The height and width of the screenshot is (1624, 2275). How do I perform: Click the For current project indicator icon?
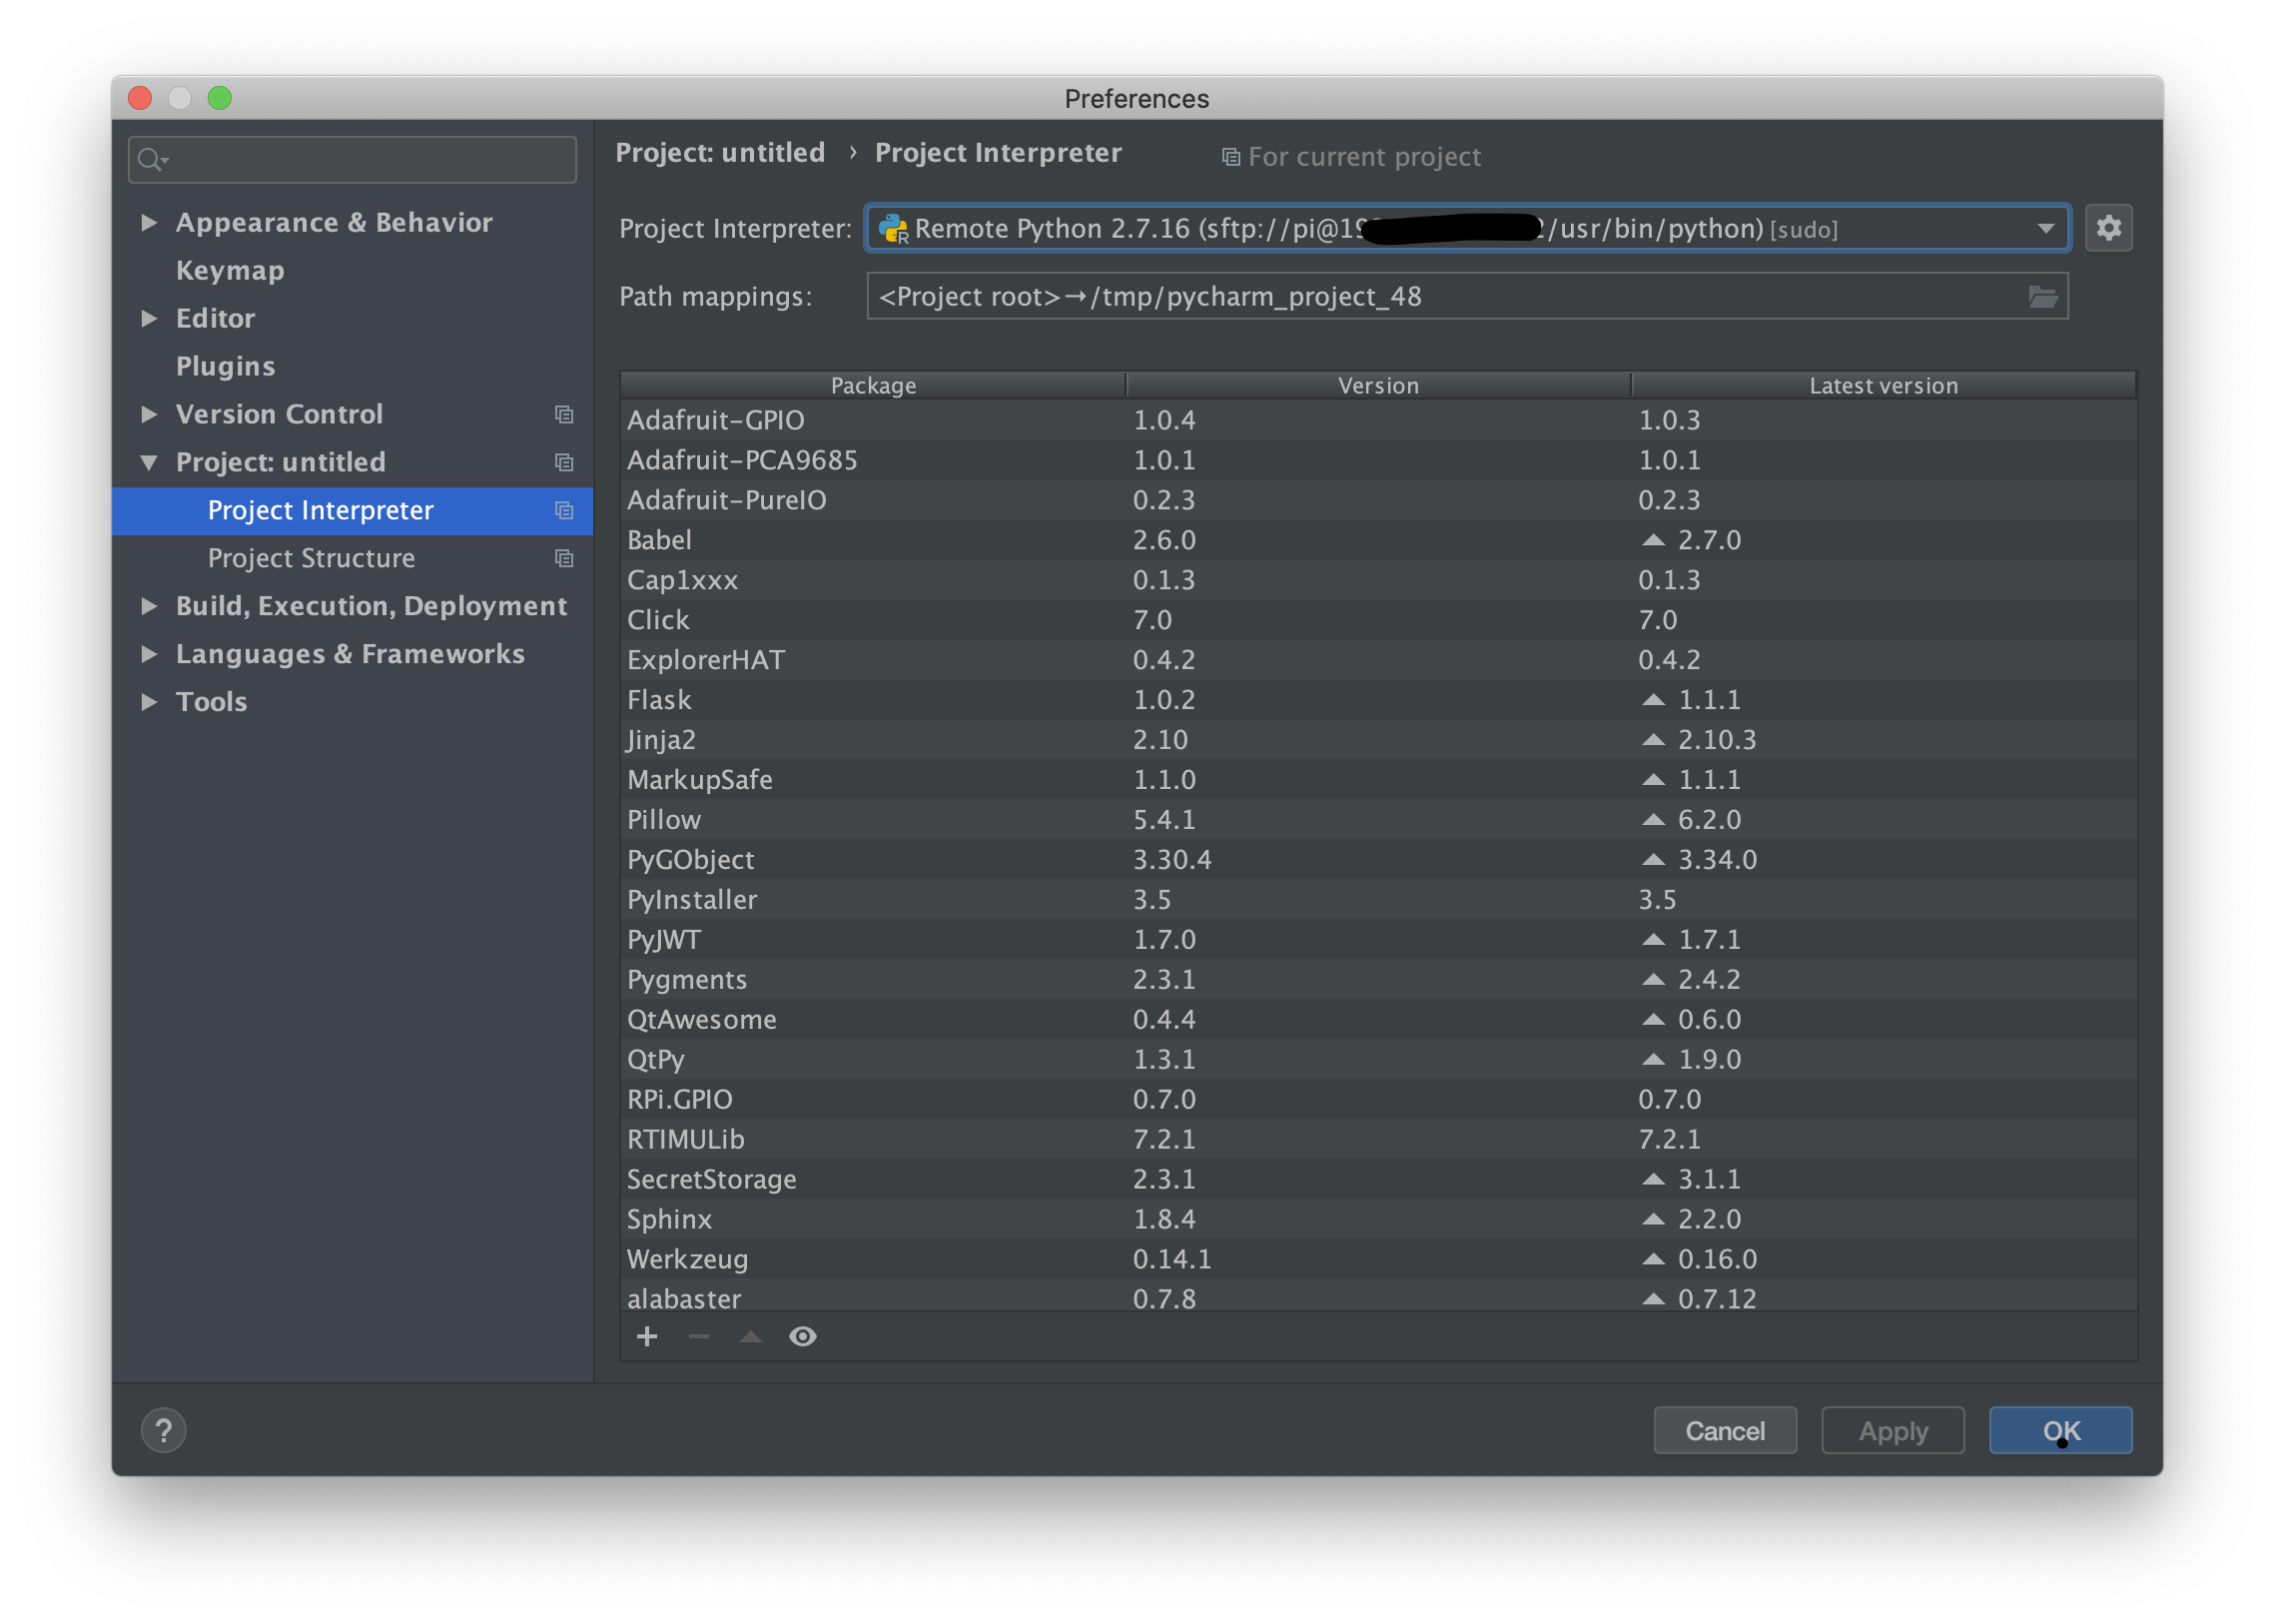click(1230, 157)
